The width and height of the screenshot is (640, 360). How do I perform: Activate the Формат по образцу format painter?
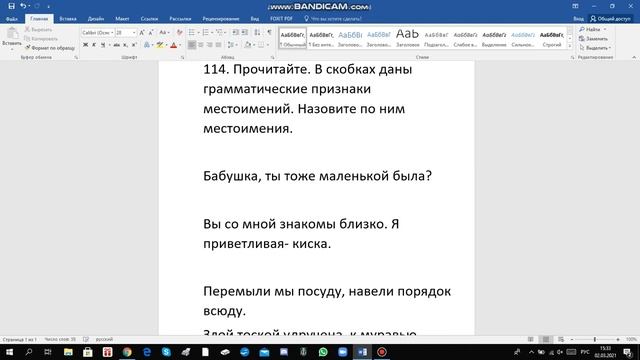49,48
